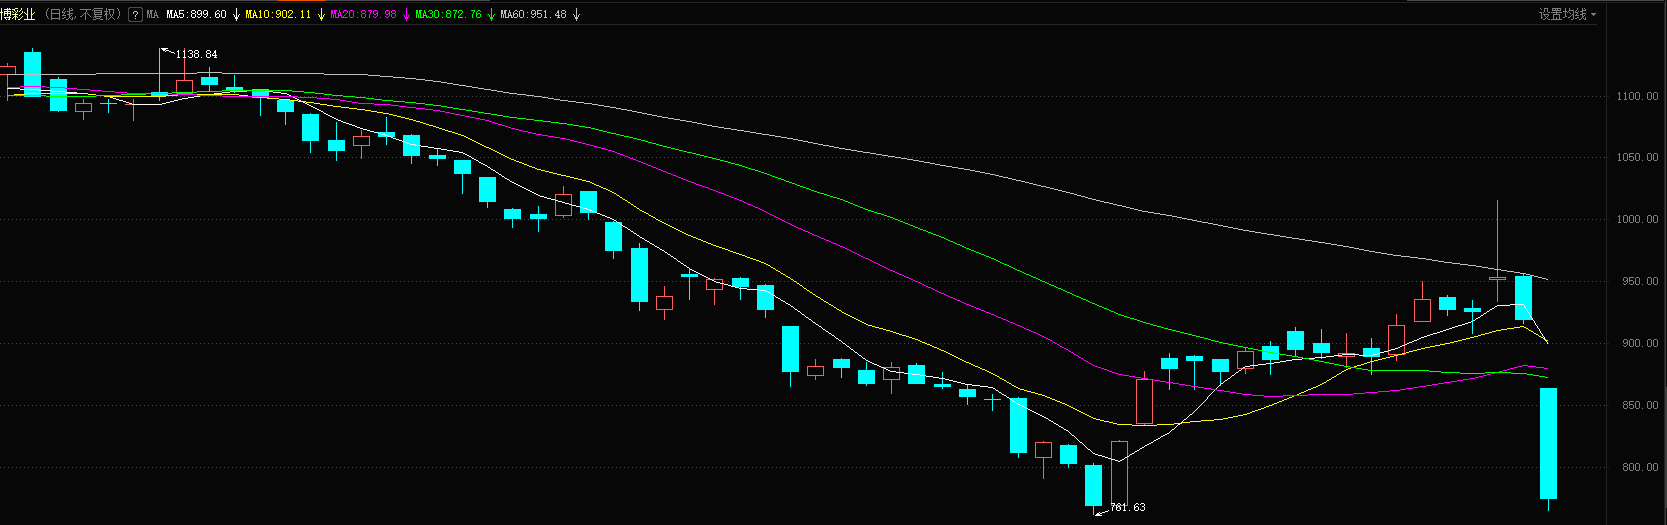Select the MA10:902.11 yellow indicator label

tap(278, 15)
